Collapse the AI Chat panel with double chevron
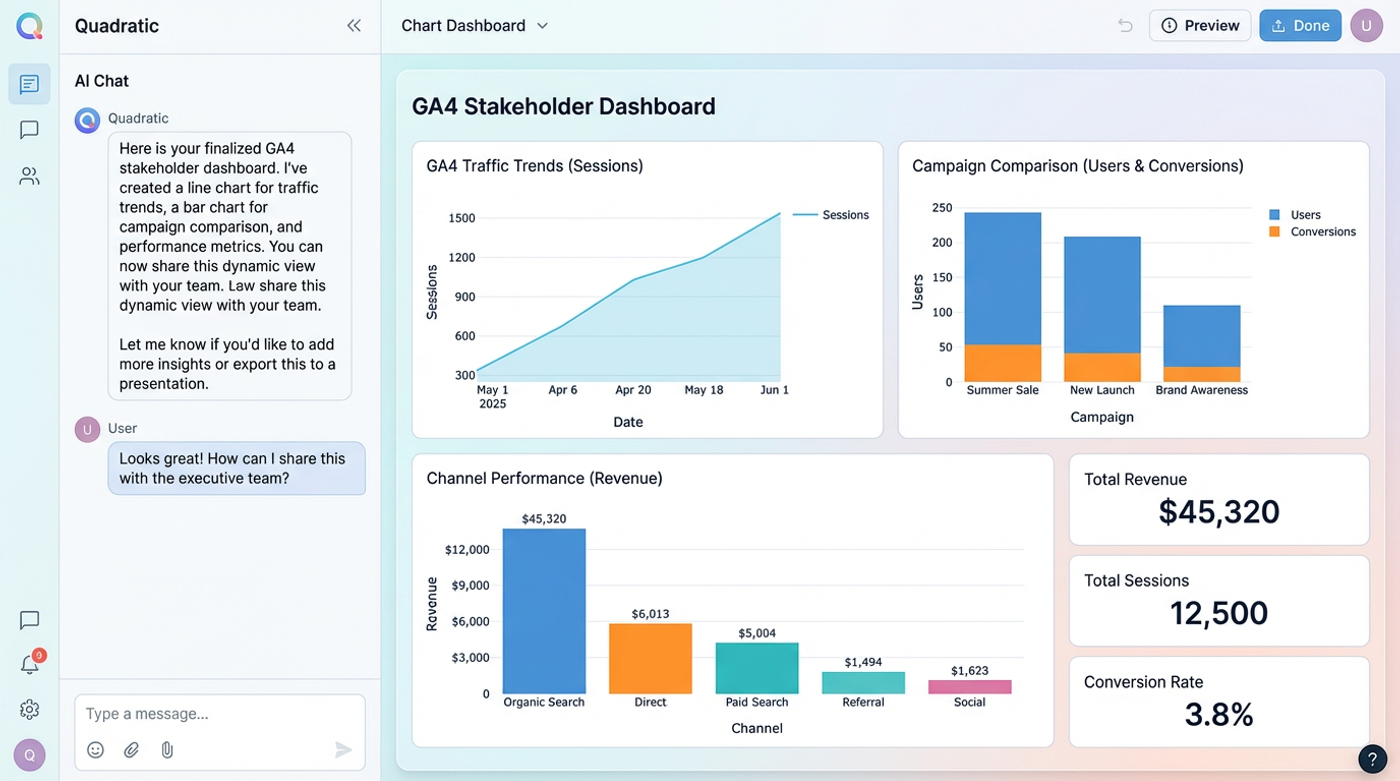Viewport: 1400px width, 781px height. coord(353,26)
